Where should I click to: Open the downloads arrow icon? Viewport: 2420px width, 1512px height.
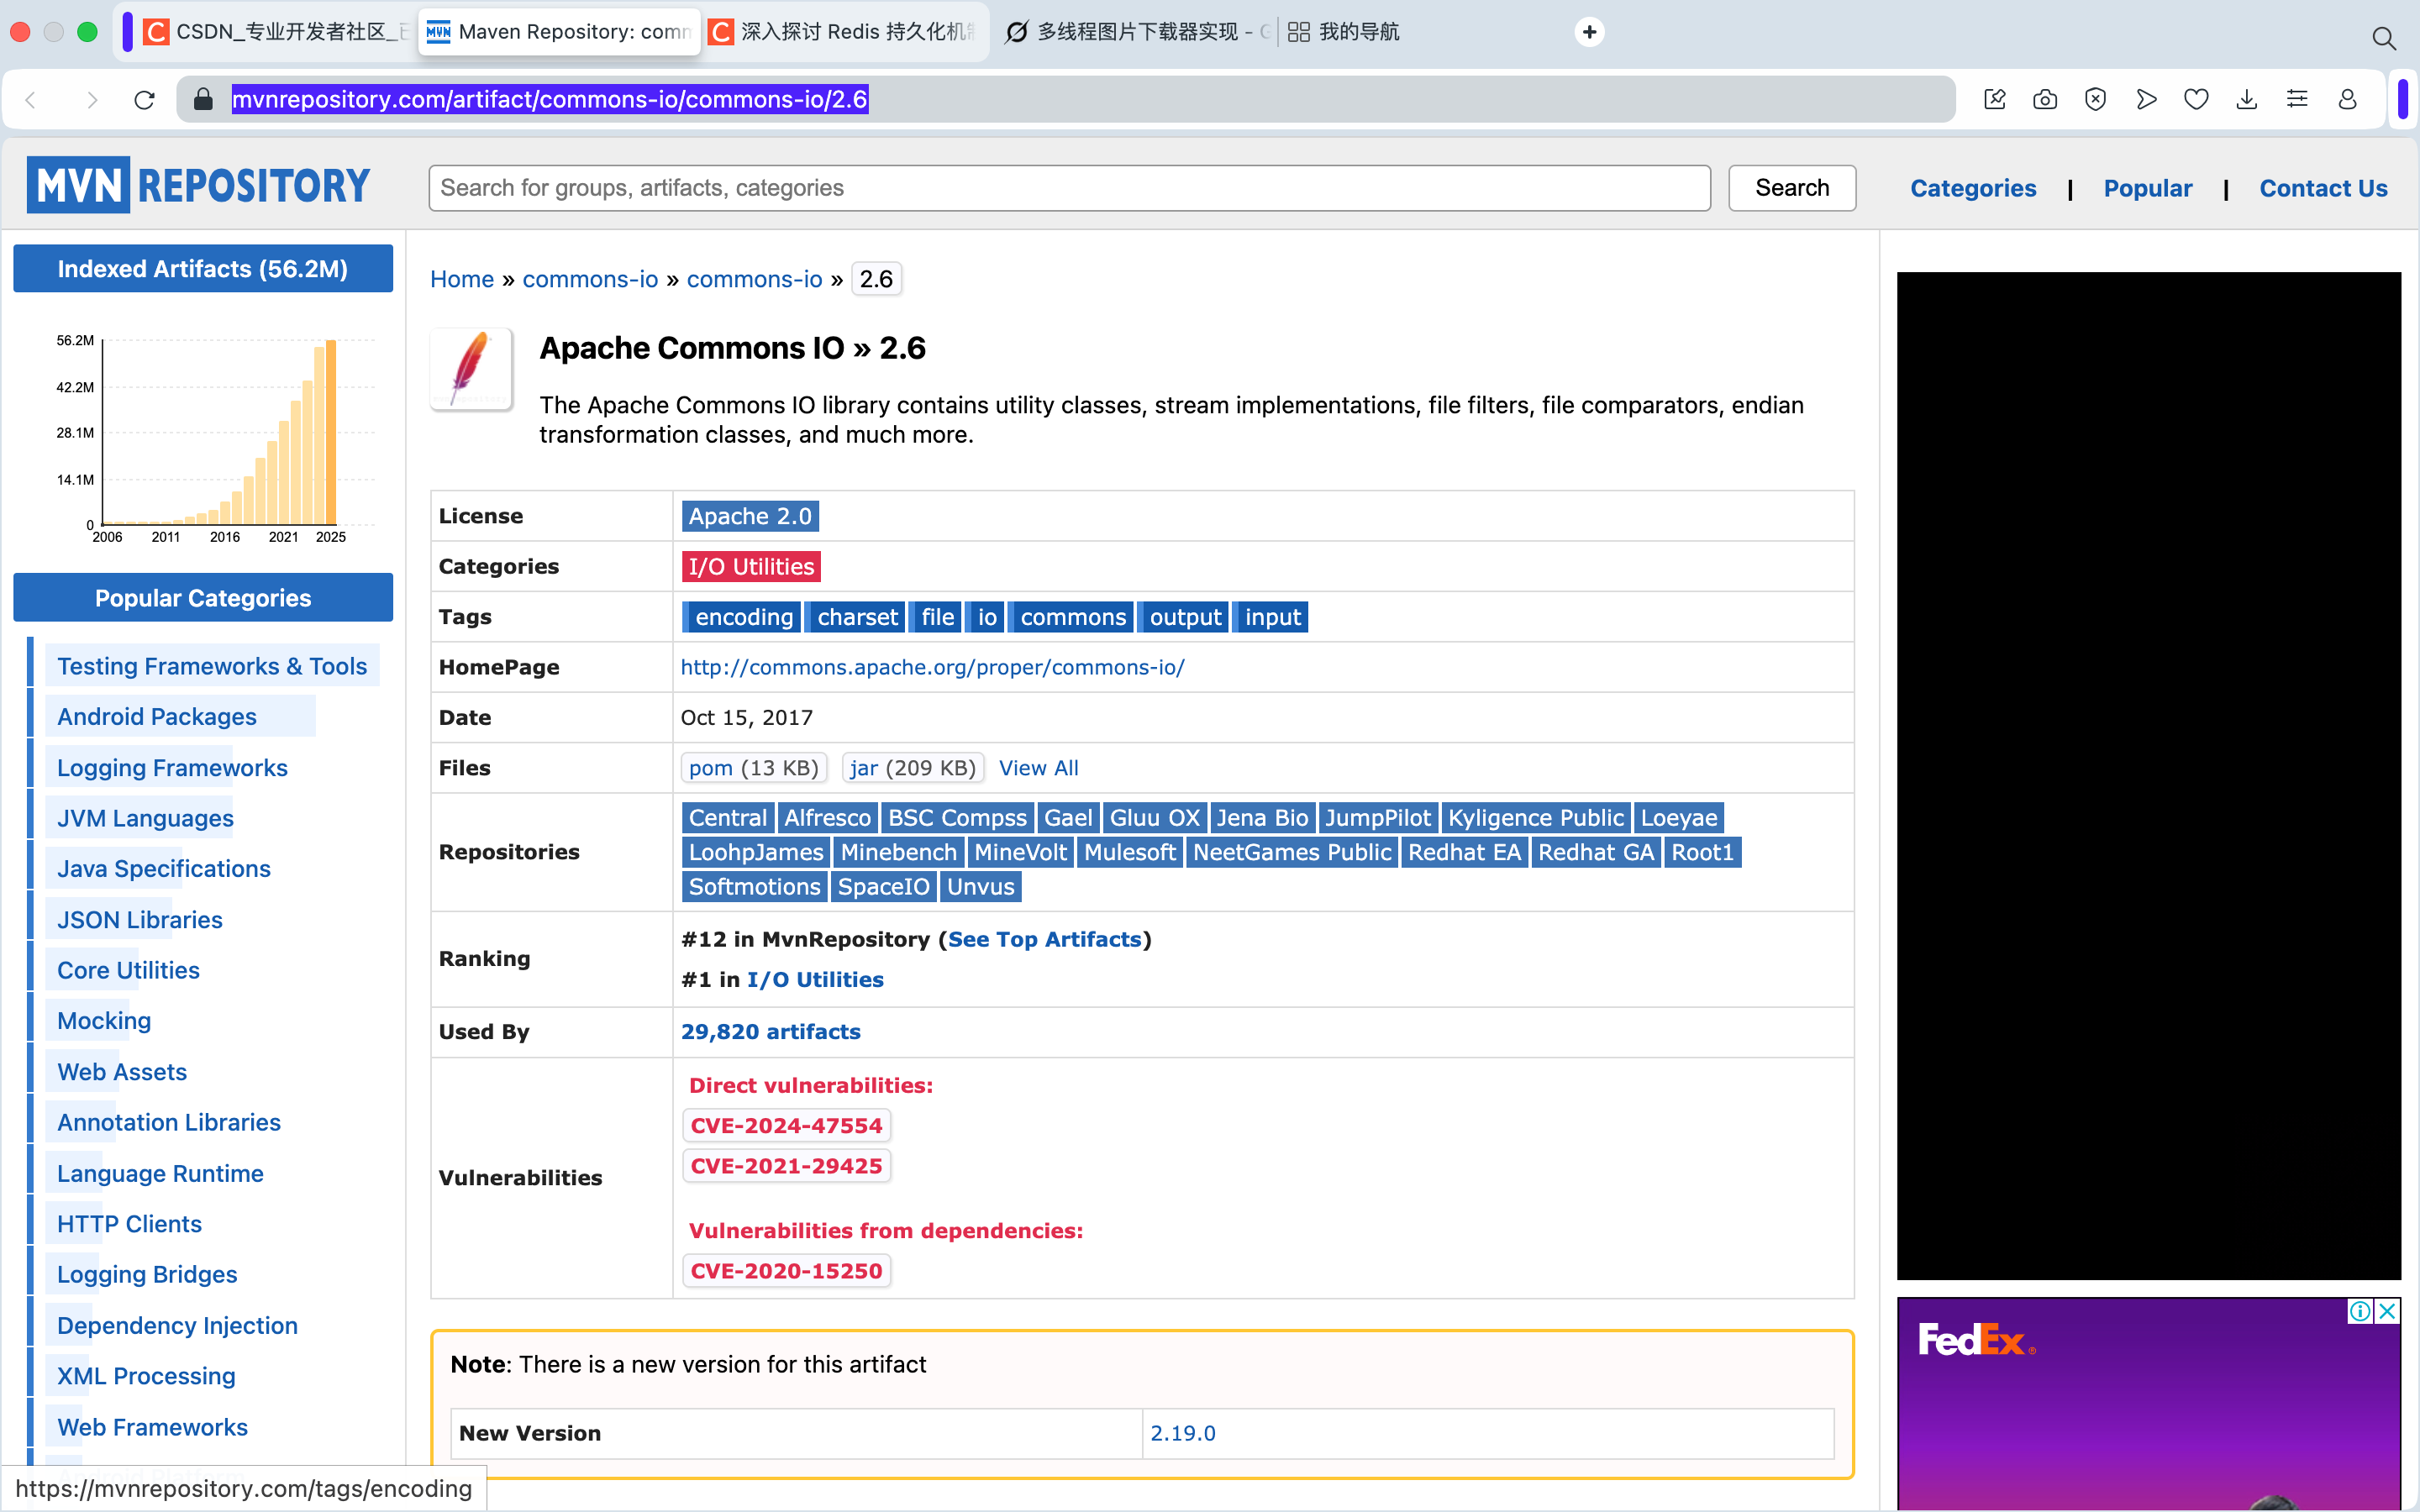pos(2246,99)
